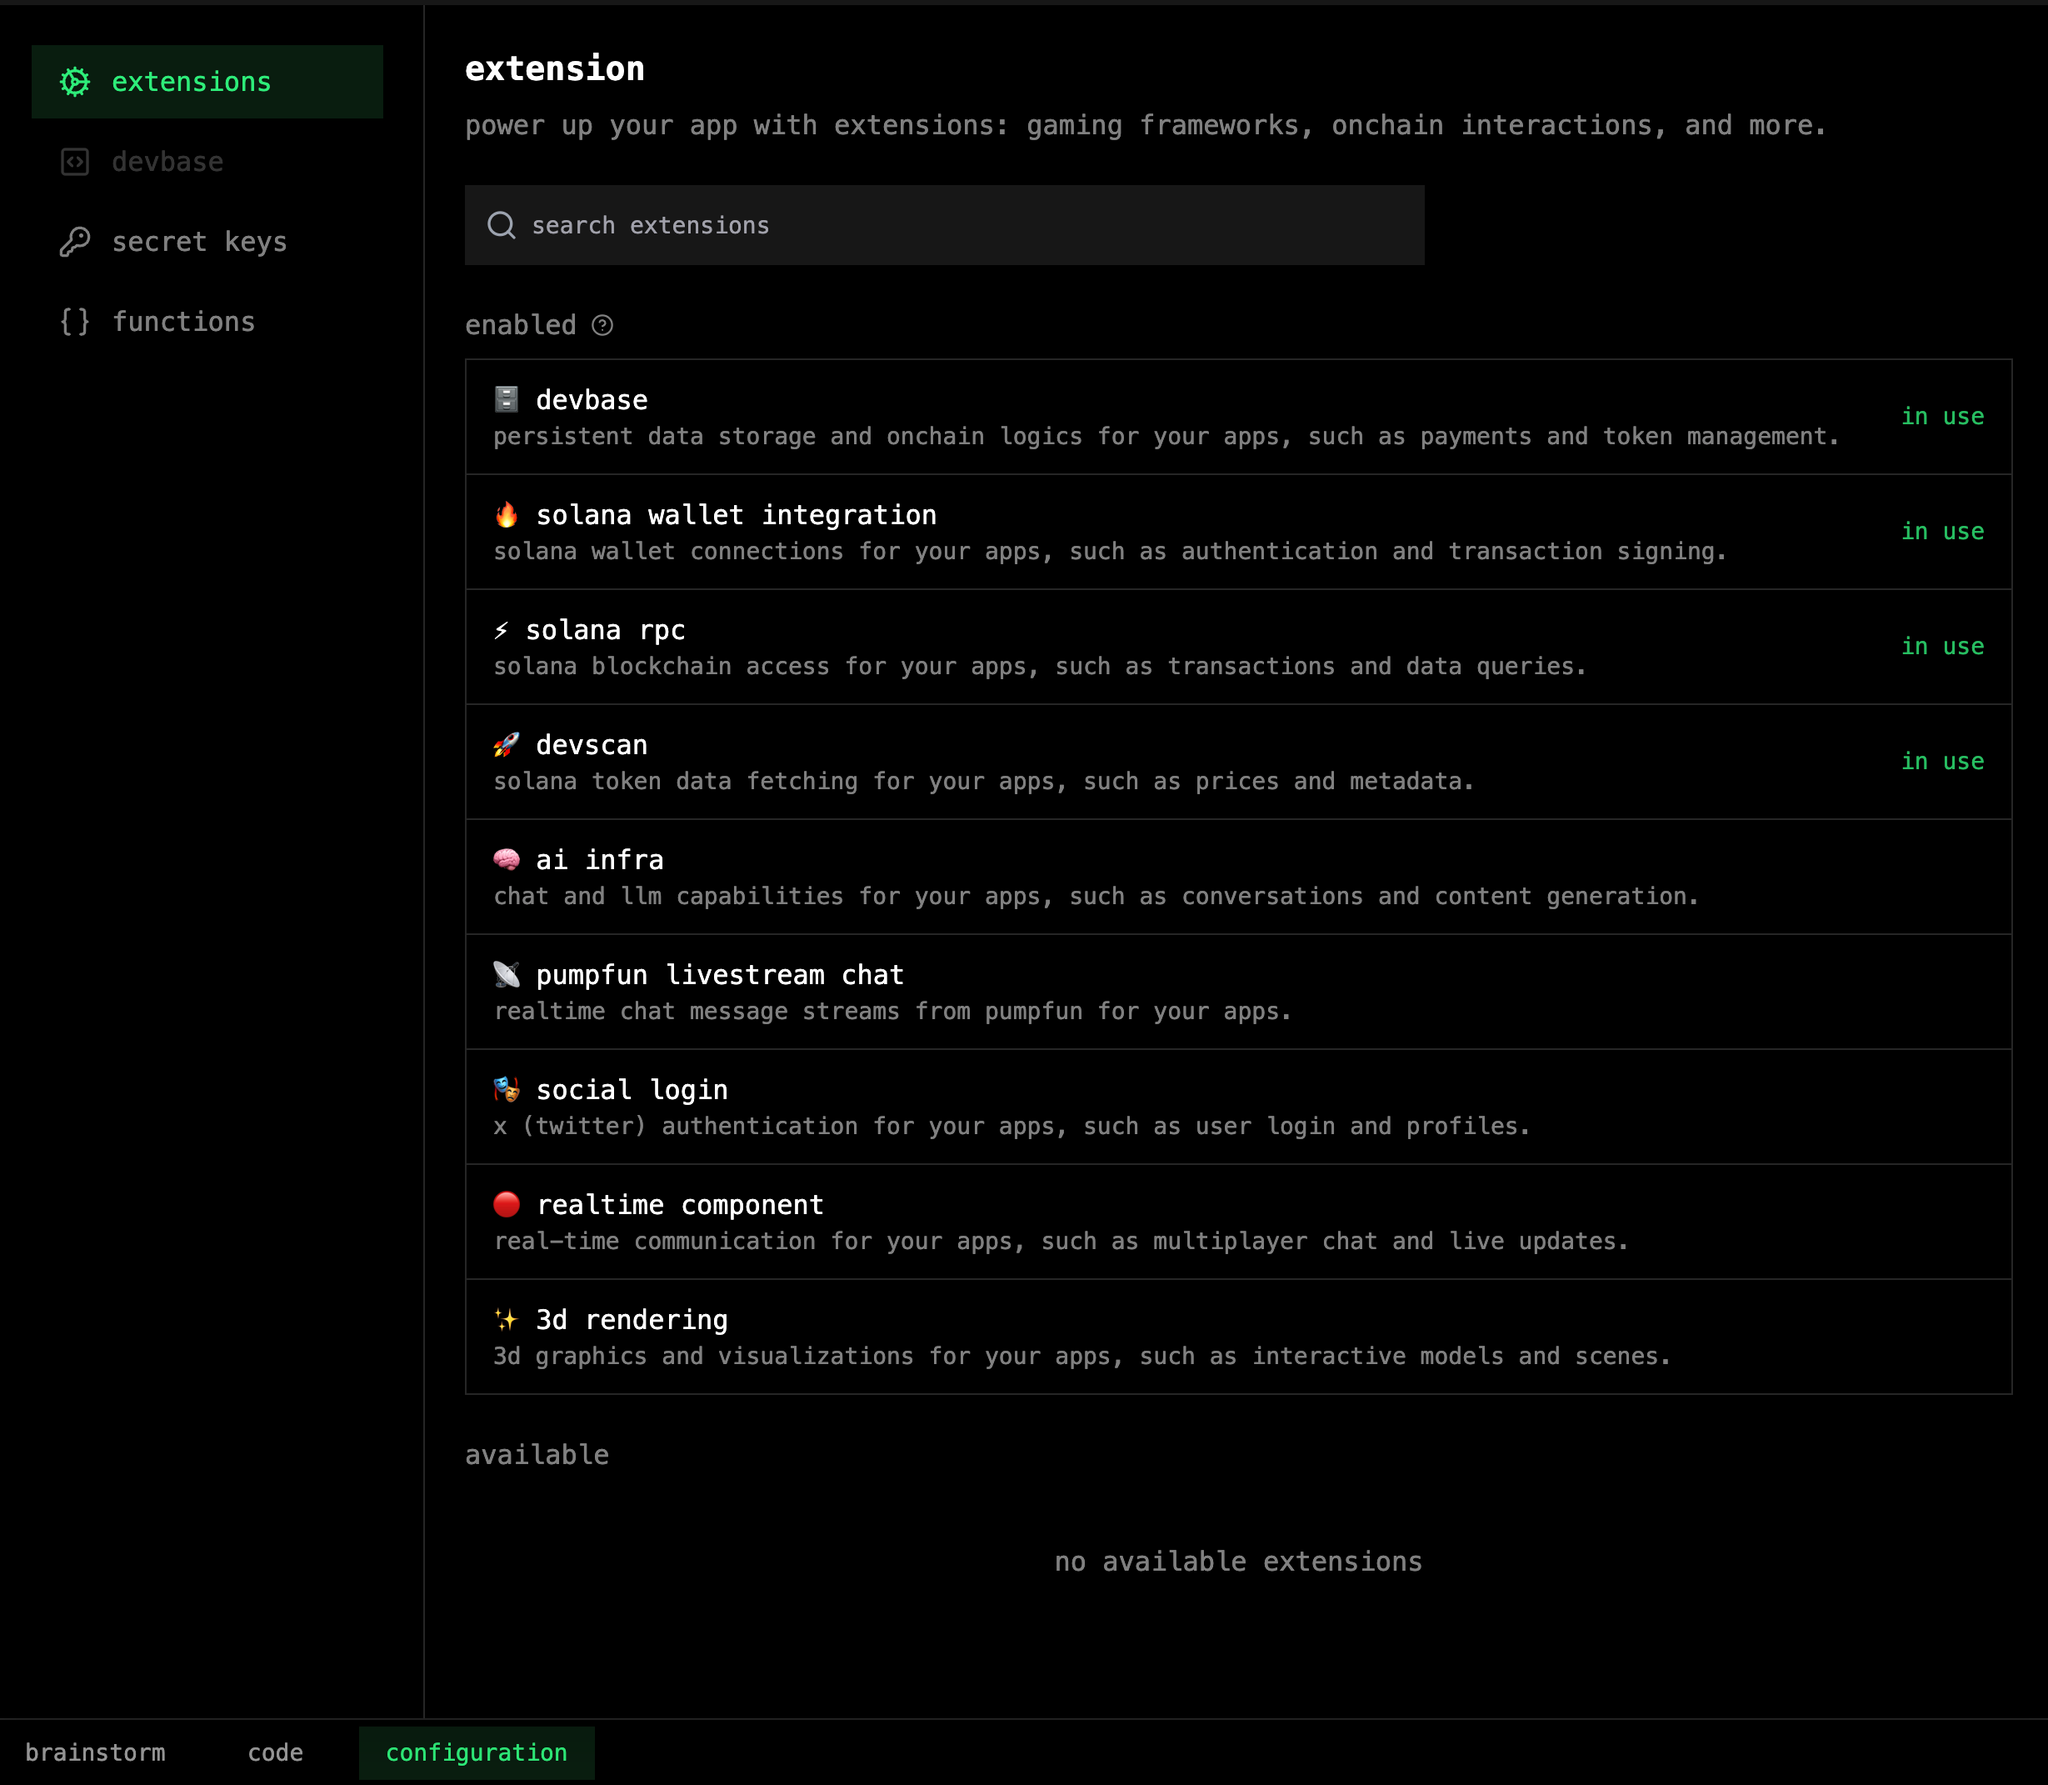Open secret keys in sidebar
Image resolution: width=2048 pixels, height=1785 pixels.
click(x=199, y=242)
